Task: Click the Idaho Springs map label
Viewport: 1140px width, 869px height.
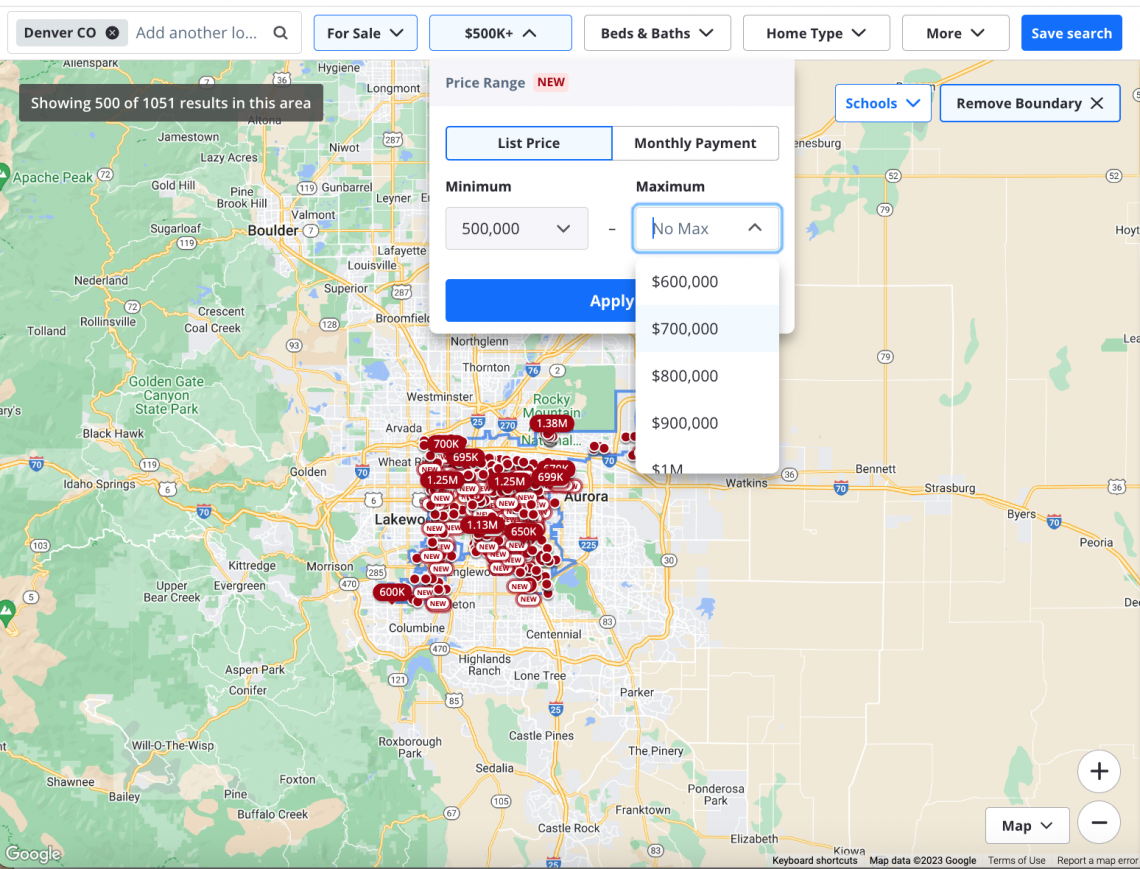Action: tap(99, 484)
